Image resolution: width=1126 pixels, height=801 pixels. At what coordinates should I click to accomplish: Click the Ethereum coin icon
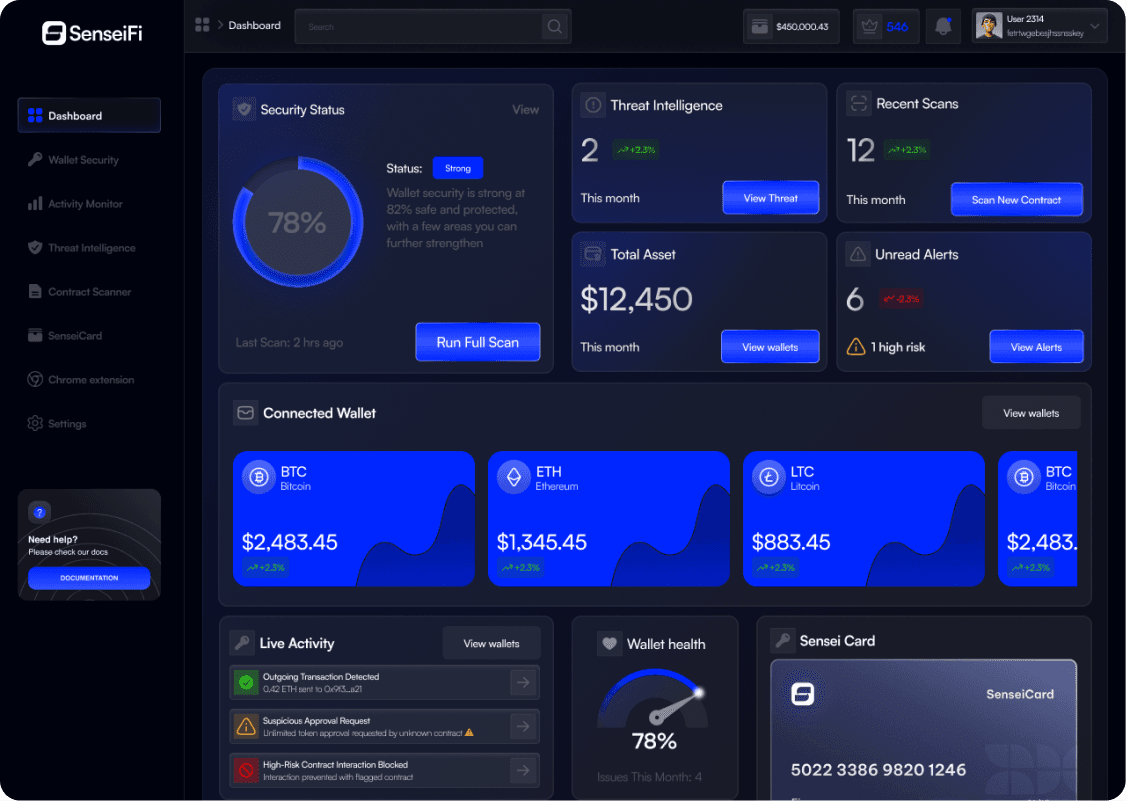pos(513,477)
